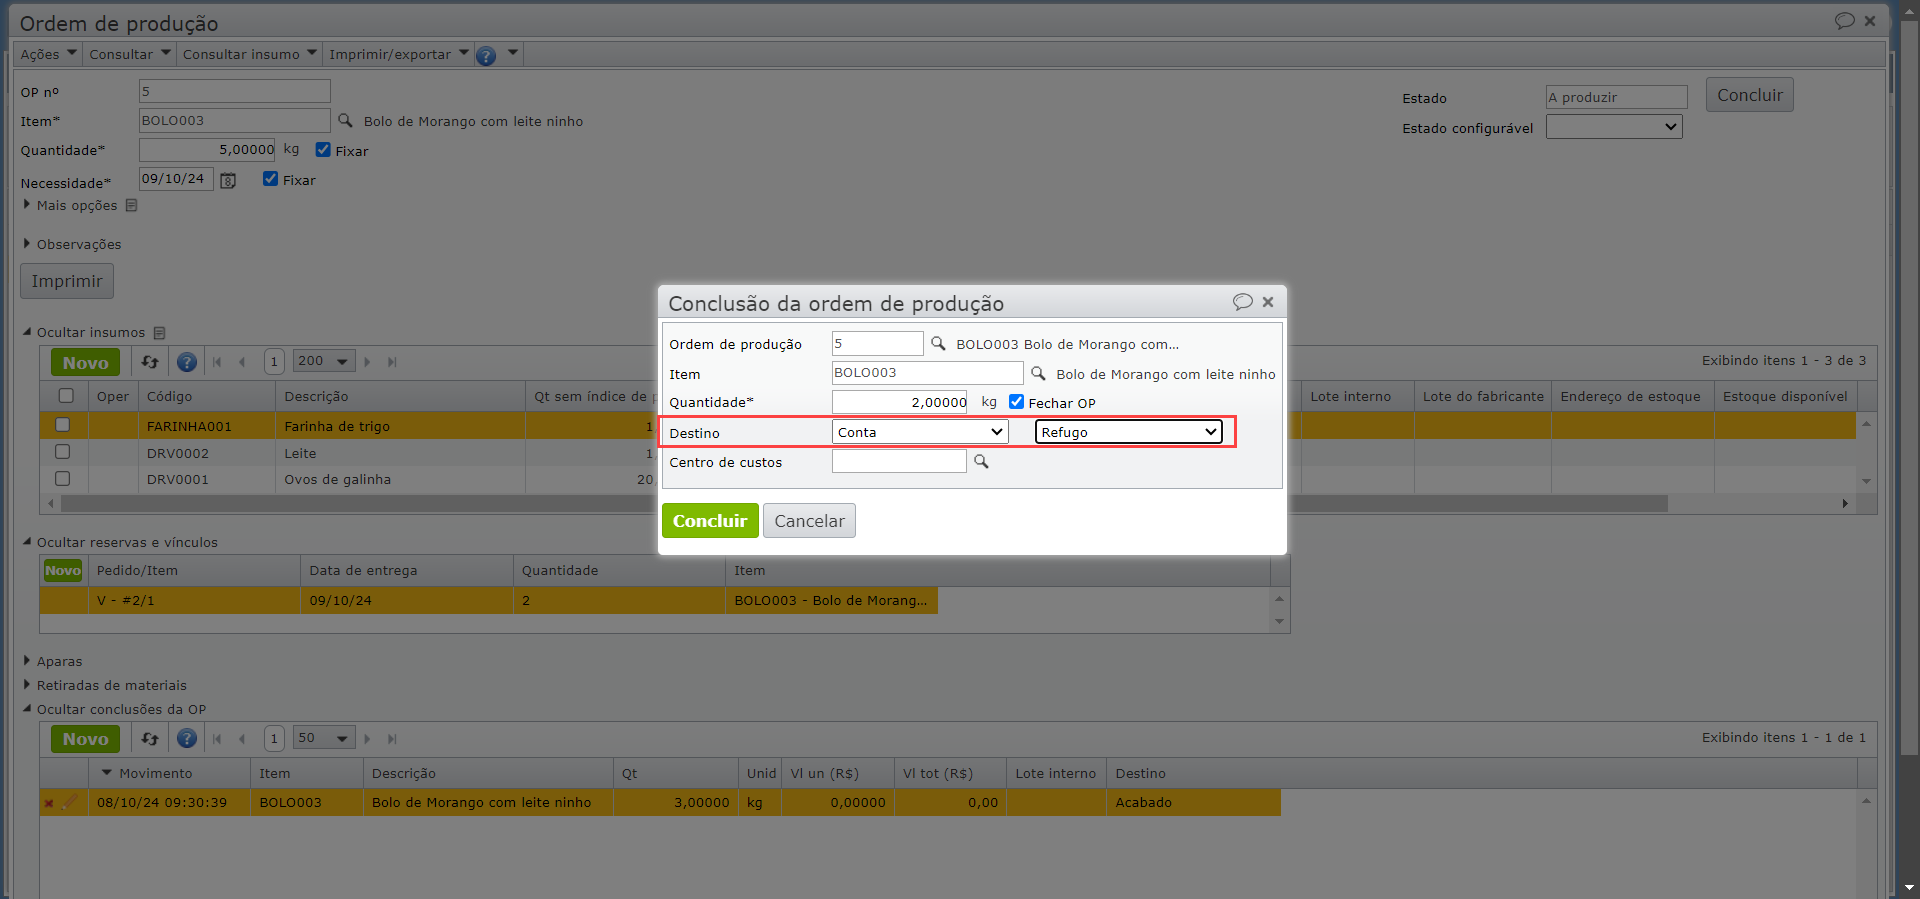Go to next page of conclusões grid
The image size is (1920, 899).
pos(367,739)
